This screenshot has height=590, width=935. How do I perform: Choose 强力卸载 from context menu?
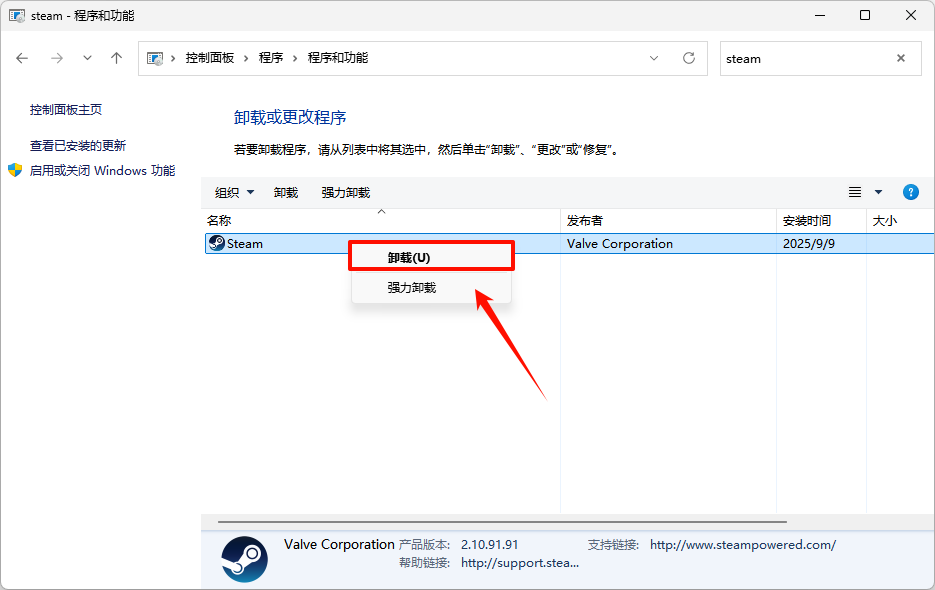pos(431,288)
